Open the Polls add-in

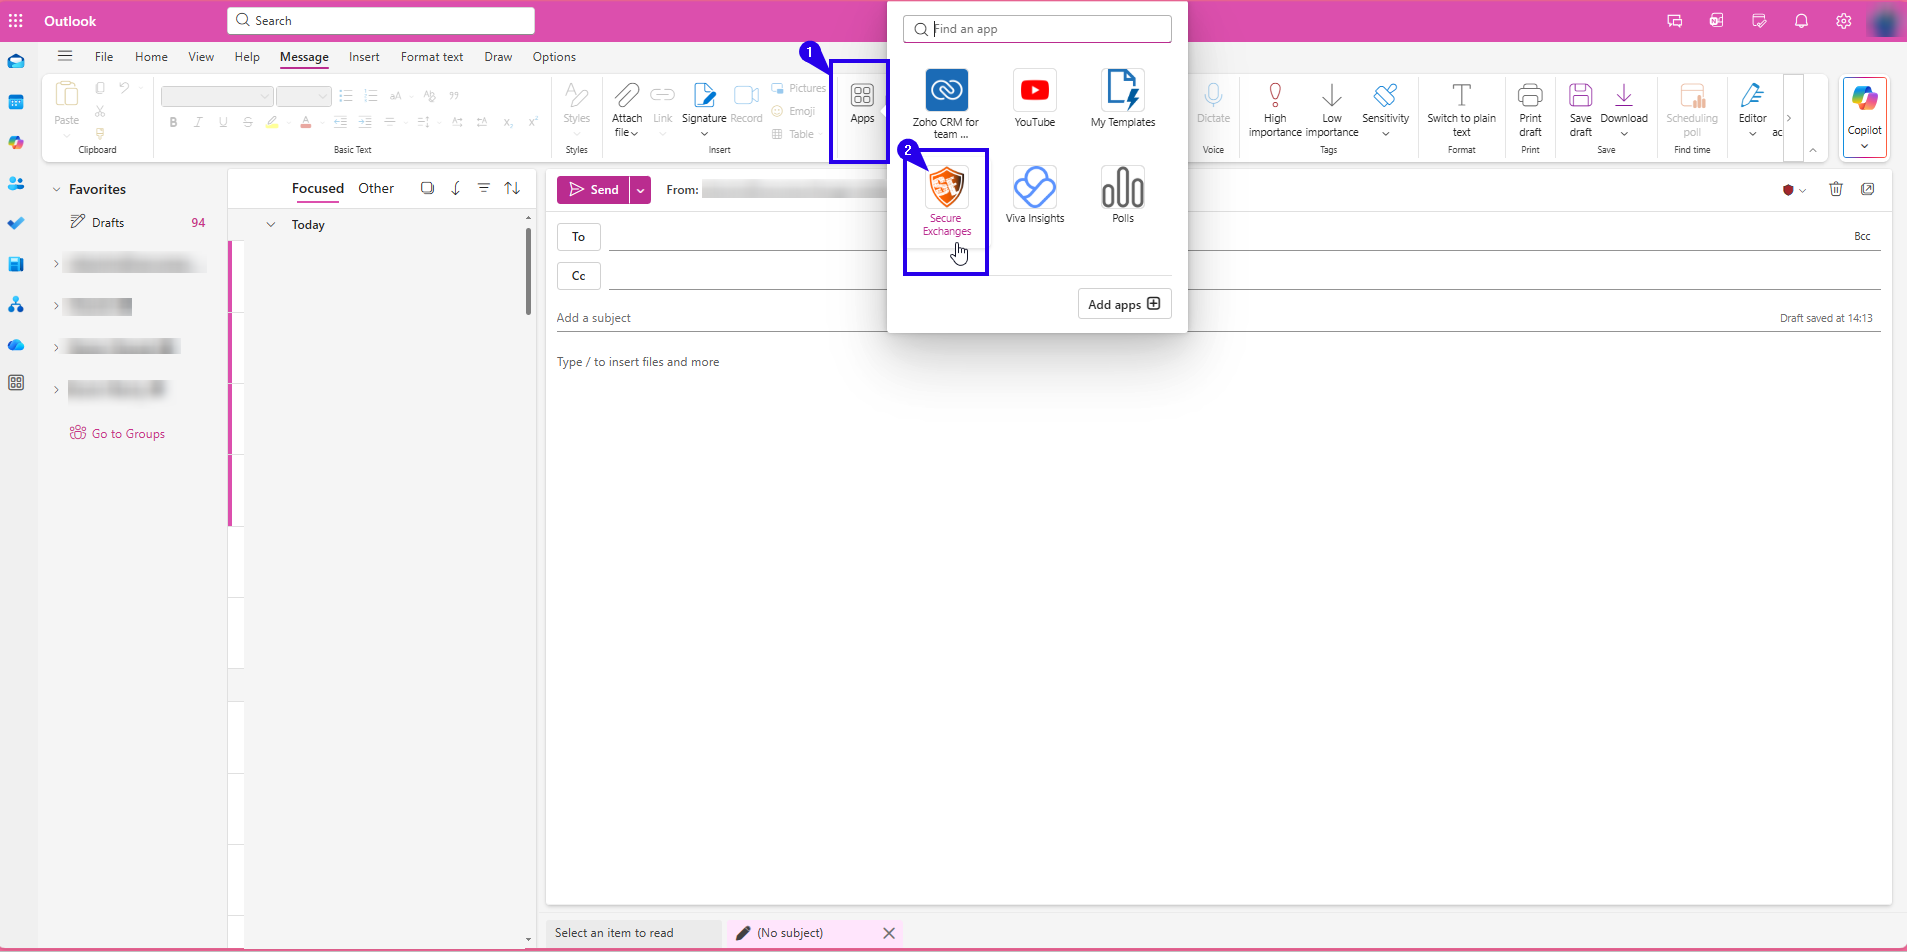tap(1122, 195)
